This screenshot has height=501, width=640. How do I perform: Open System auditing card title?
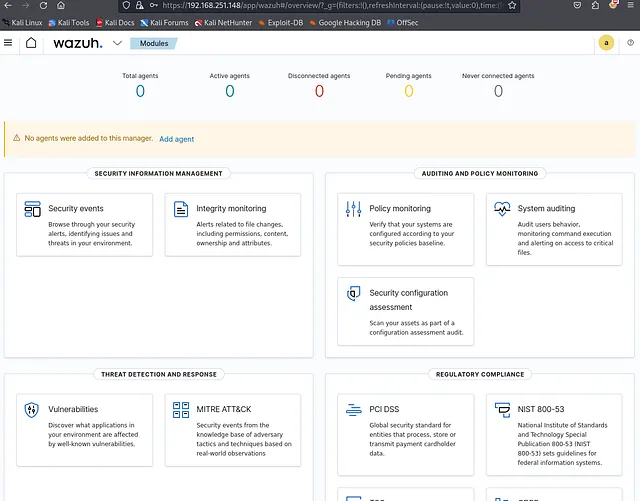click(x=546, y=208)
